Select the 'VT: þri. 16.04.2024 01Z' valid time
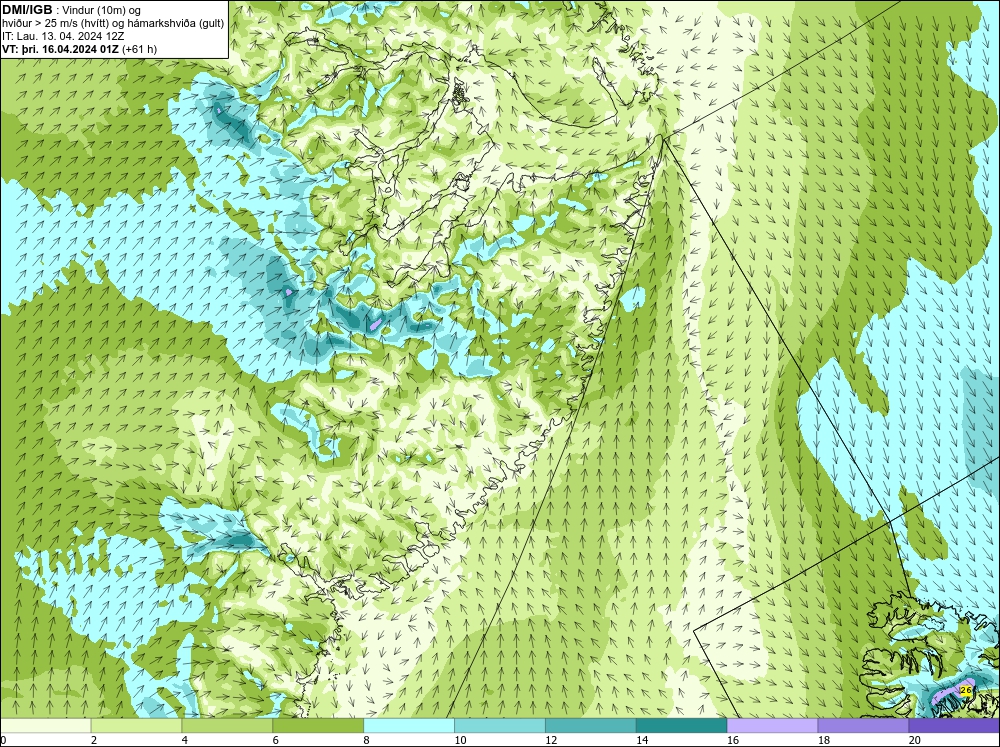Viewport: 1000px width, 747px height. point(60,48)
